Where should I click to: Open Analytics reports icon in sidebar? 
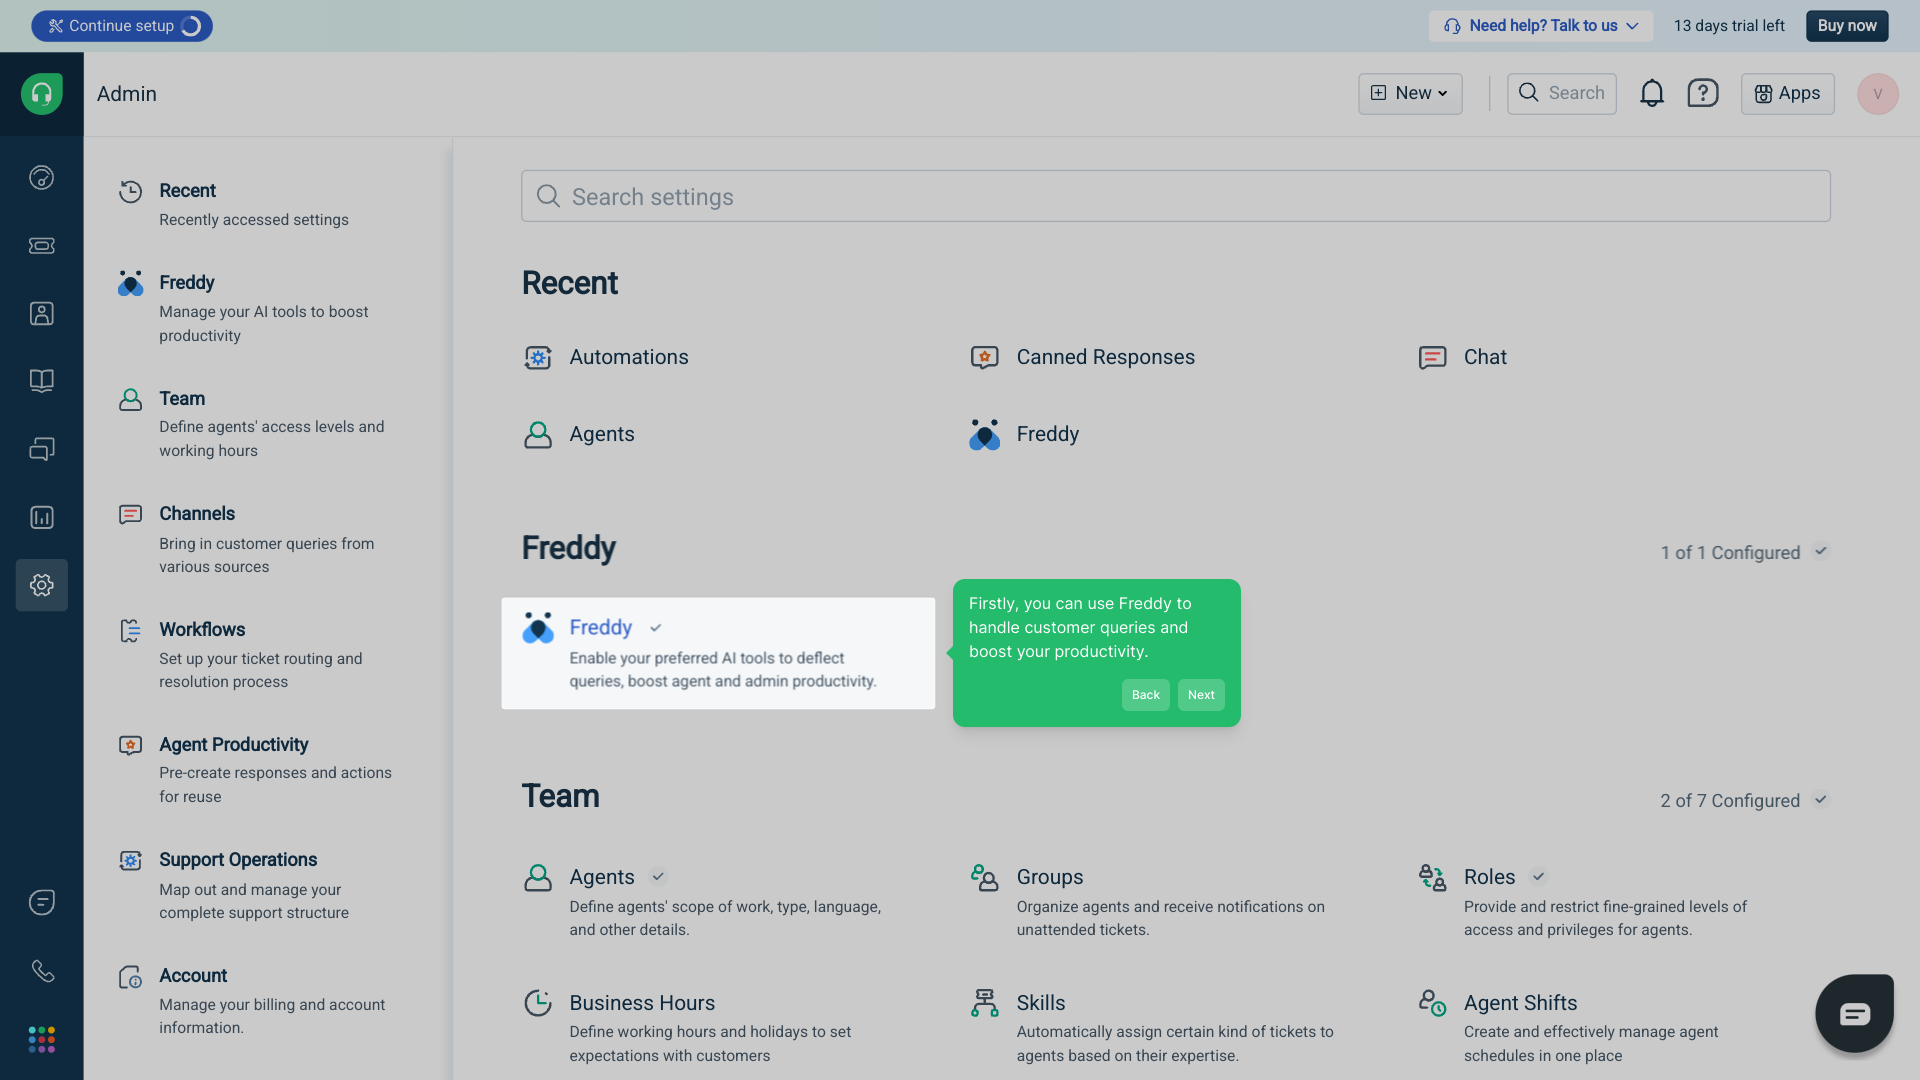click(x=41, y=517)
